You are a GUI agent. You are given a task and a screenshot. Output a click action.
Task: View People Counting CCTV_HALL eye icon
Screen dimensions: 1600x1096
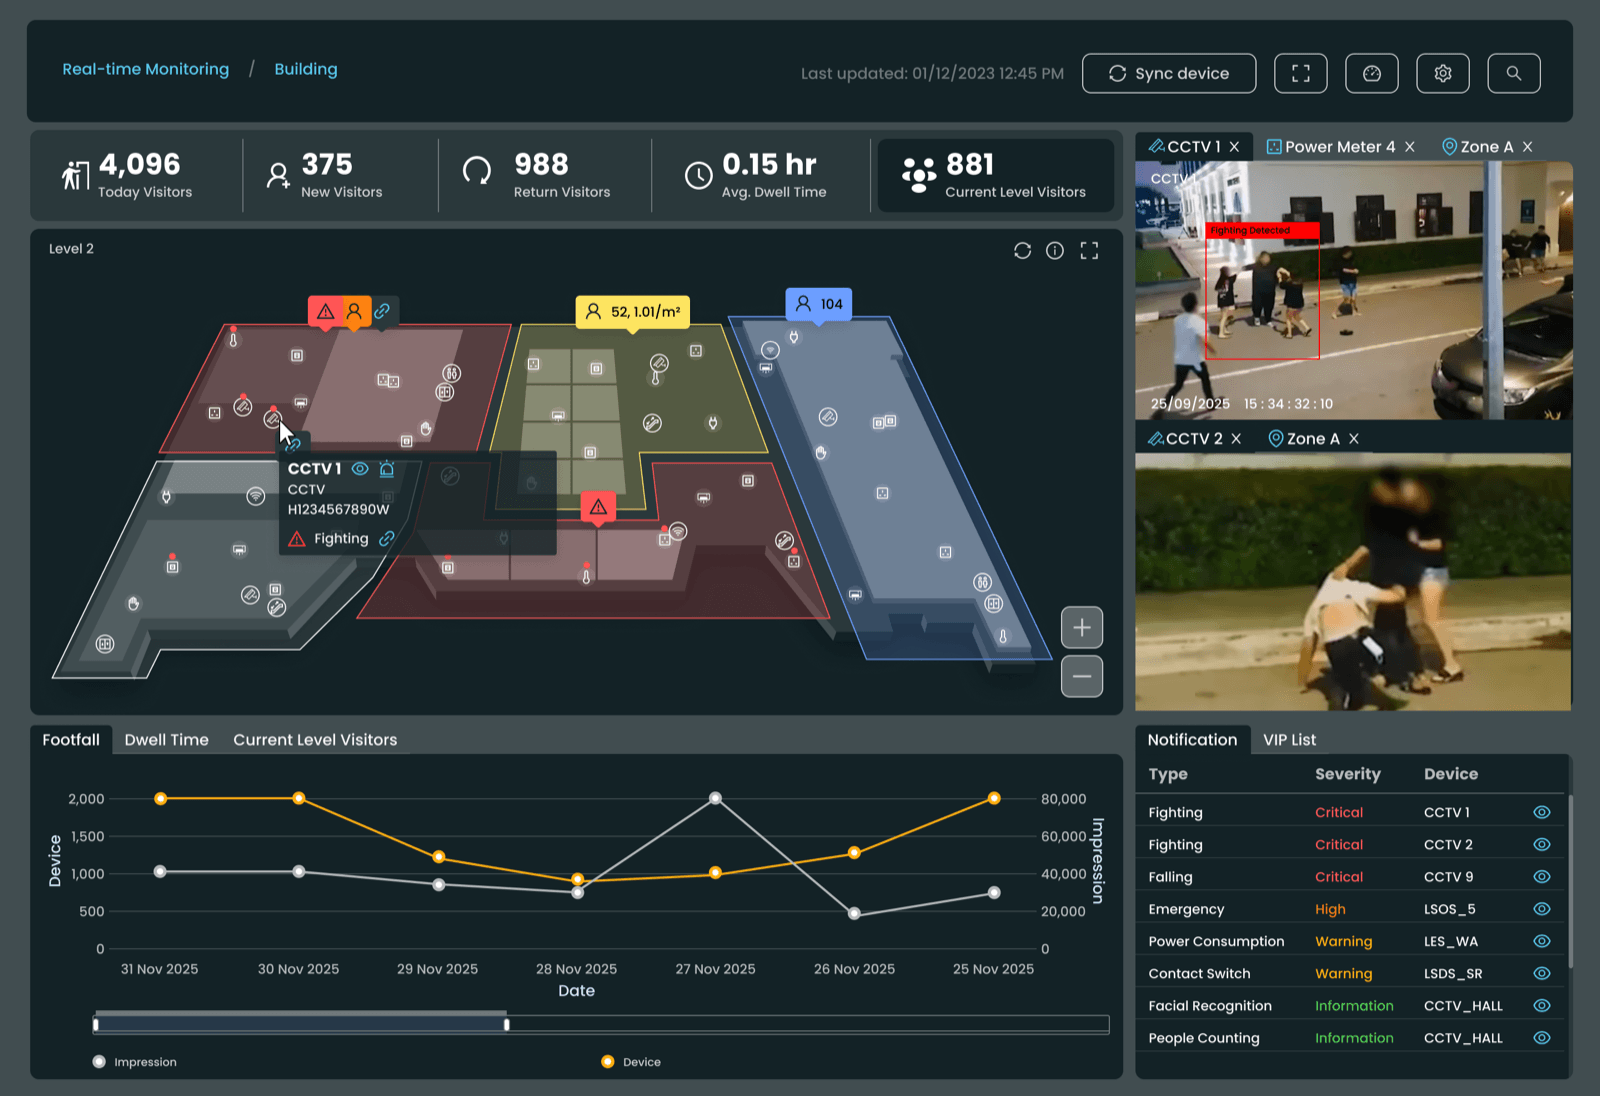point(1541,1038)
